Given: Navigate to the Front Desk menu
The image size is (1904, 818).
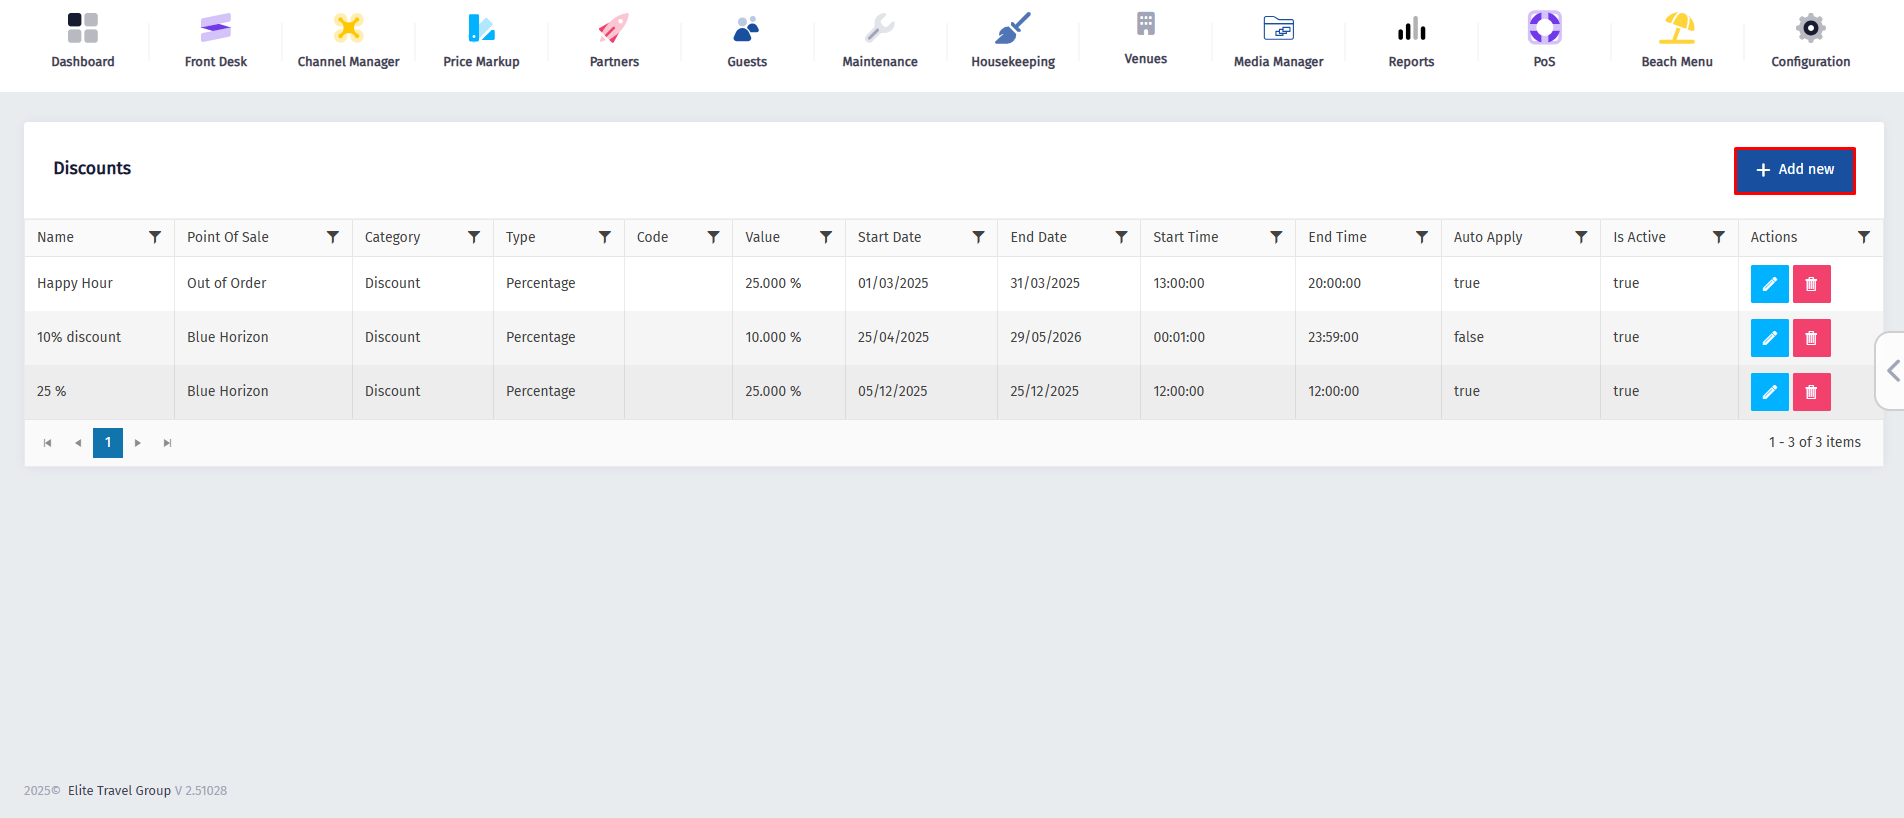Looking at the screenshot, I should 215,40.
